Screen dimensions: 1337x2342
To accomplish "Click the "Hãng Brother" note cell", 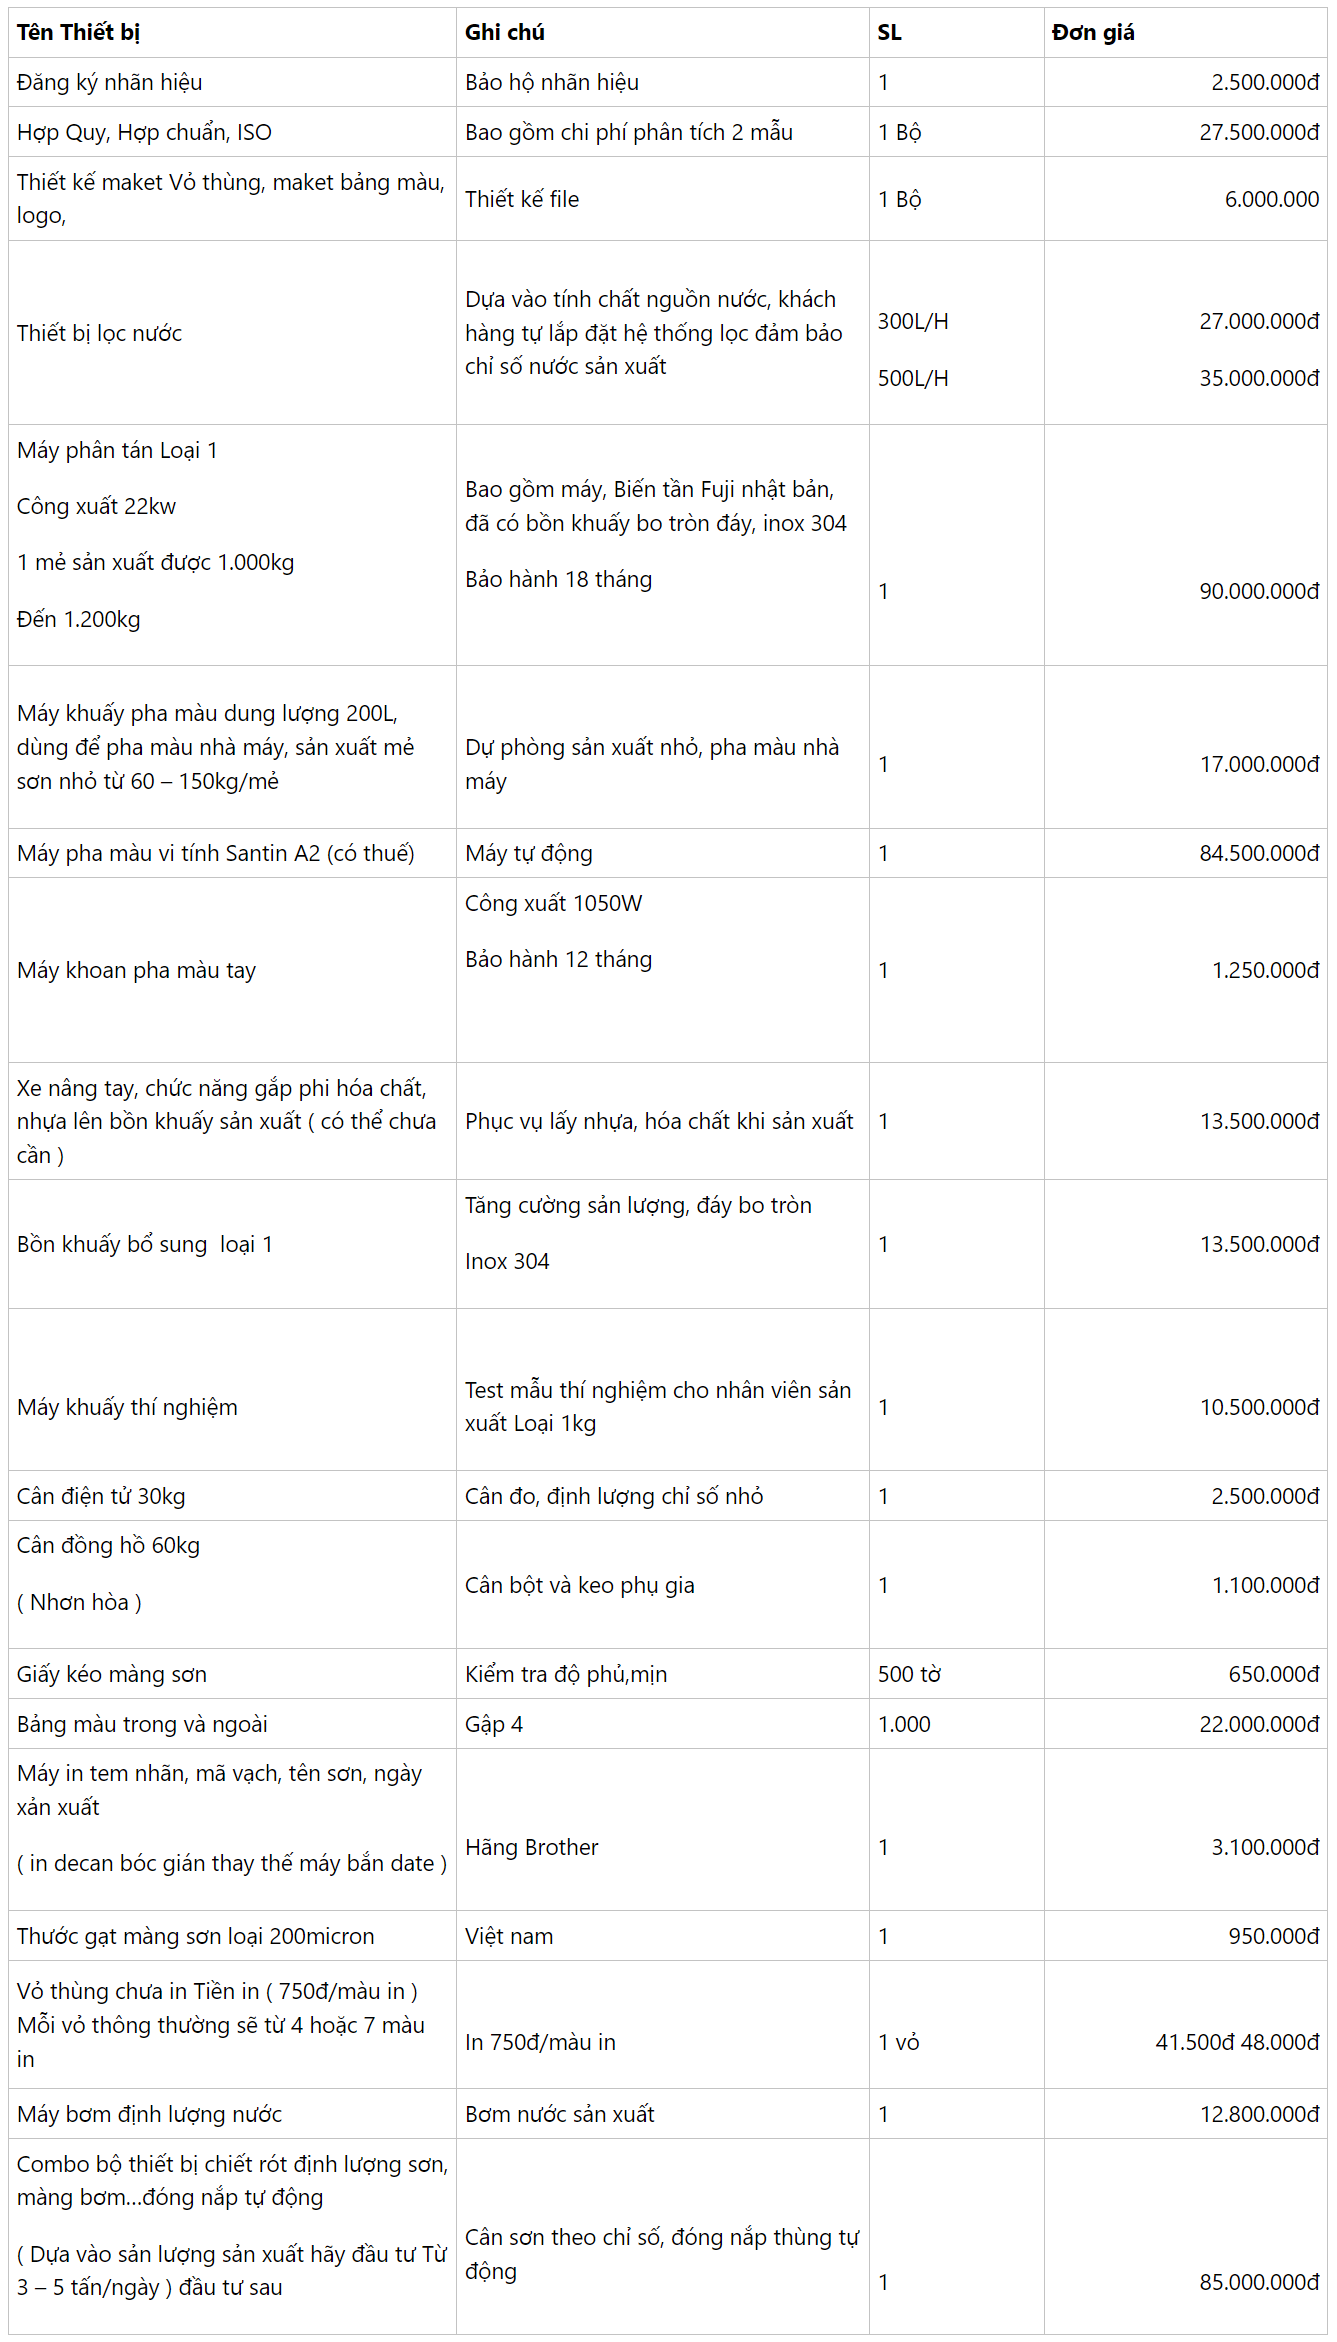I will (x=531, y=1847).
